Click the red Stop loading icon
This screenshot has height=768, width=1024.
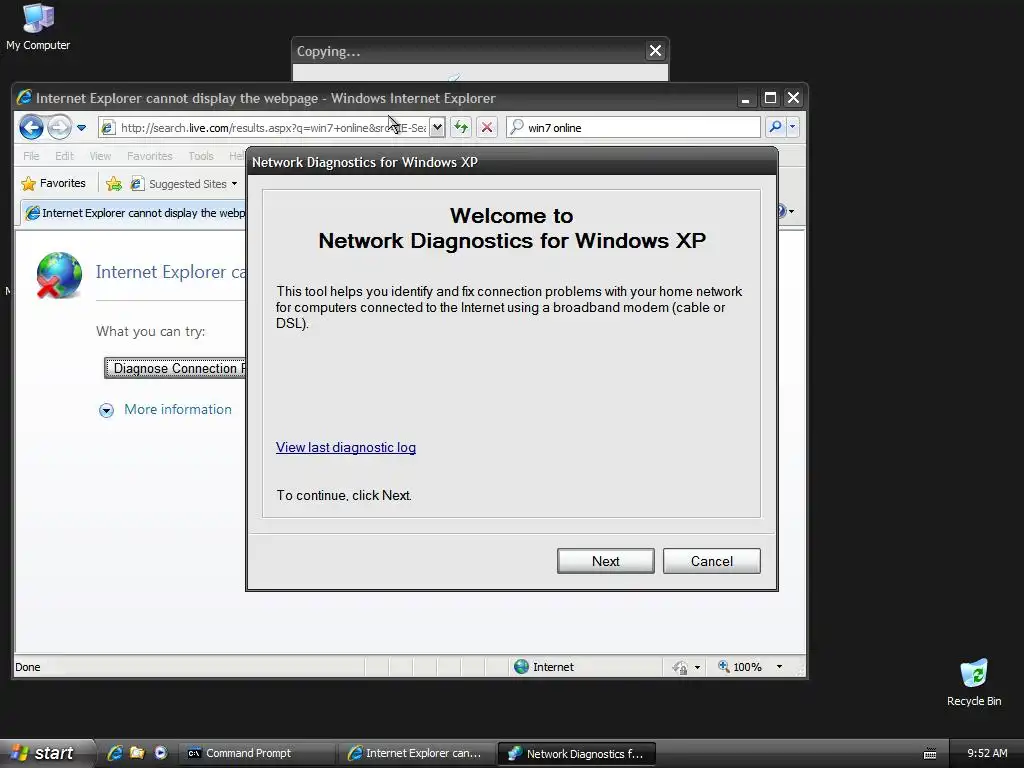pos(487,127)
